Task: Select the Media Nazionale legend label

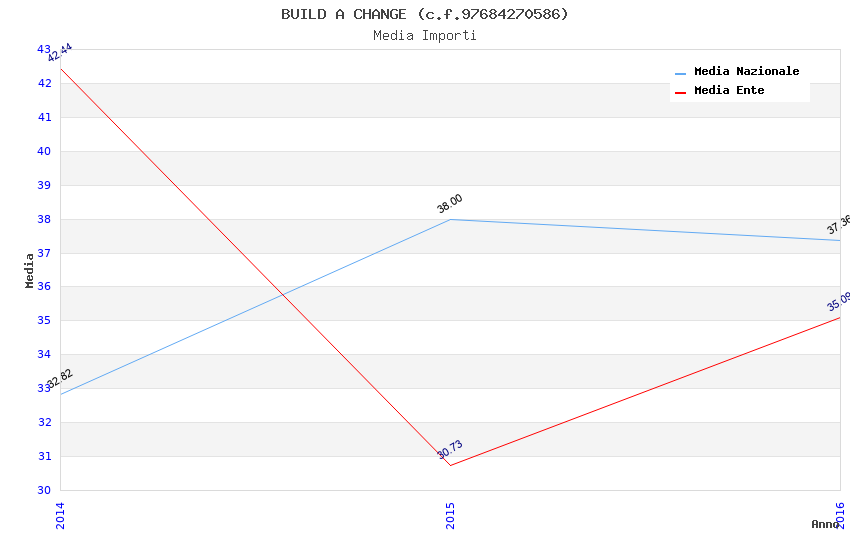Action: (746, 72)
